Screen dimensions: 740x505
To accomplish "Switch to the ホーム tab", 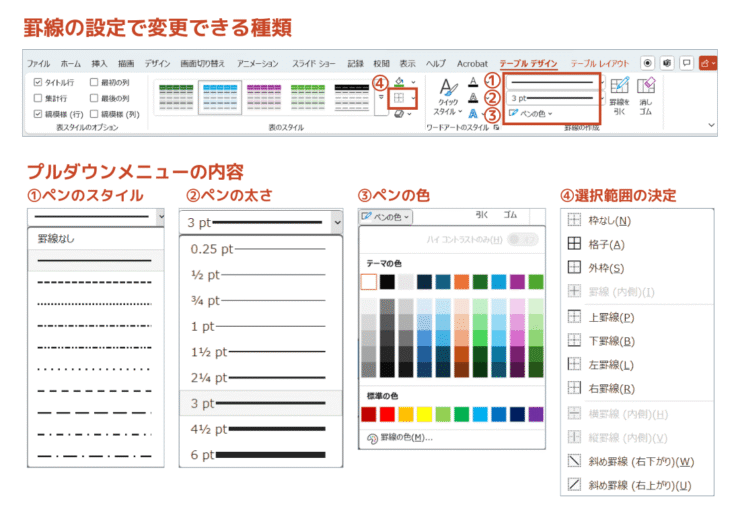I will (71, 63).
